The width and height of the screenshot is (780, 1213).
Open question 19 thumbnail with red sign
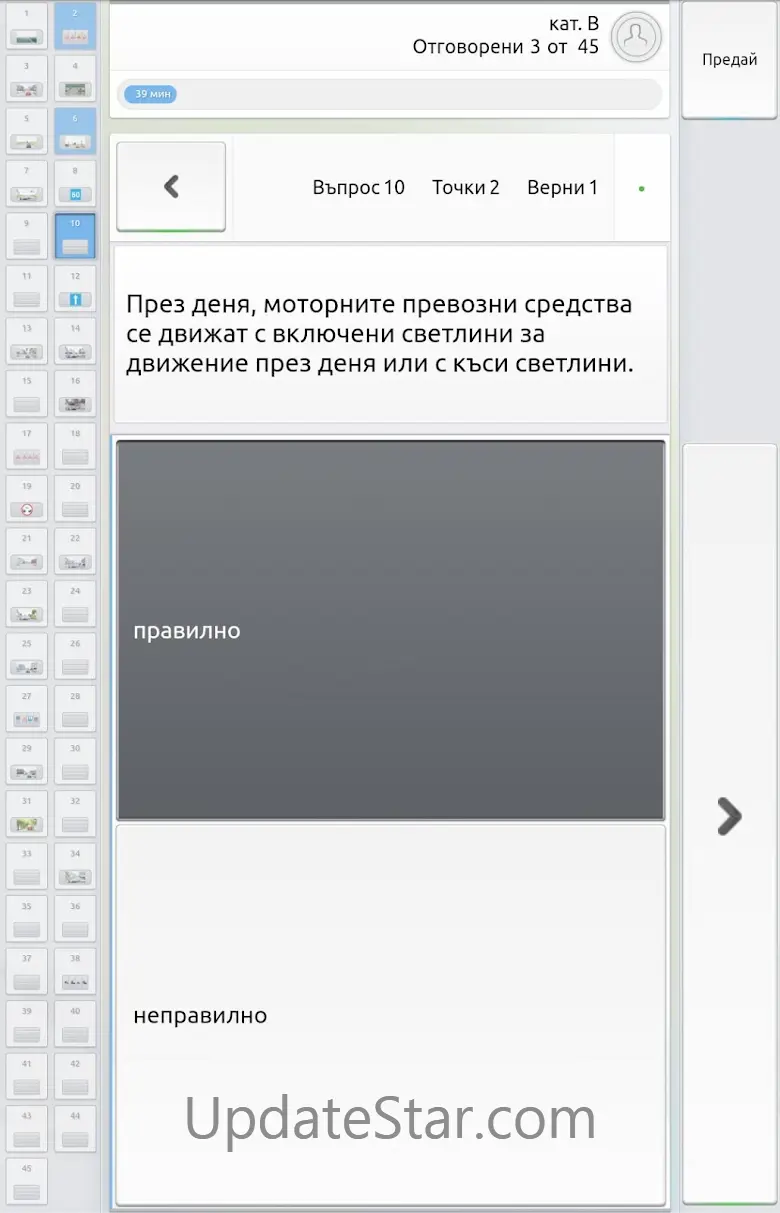[x=27, y=498]
